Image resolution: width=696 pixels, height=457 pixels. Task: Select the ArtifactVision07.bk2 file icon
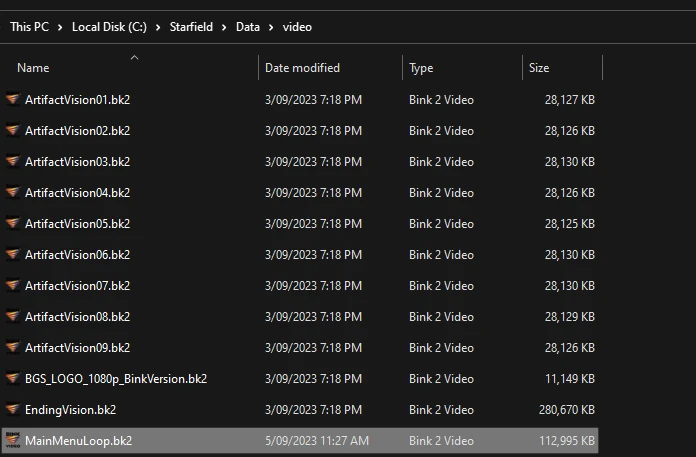click(12, 286)
